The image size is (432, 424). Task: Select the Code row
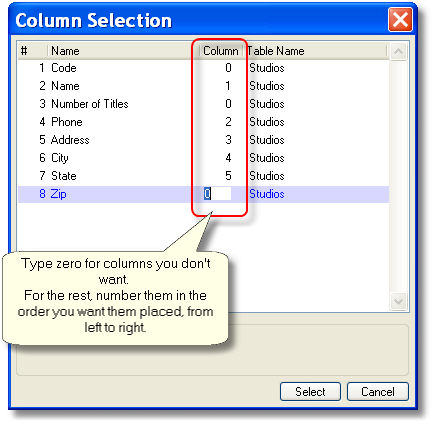203,68
